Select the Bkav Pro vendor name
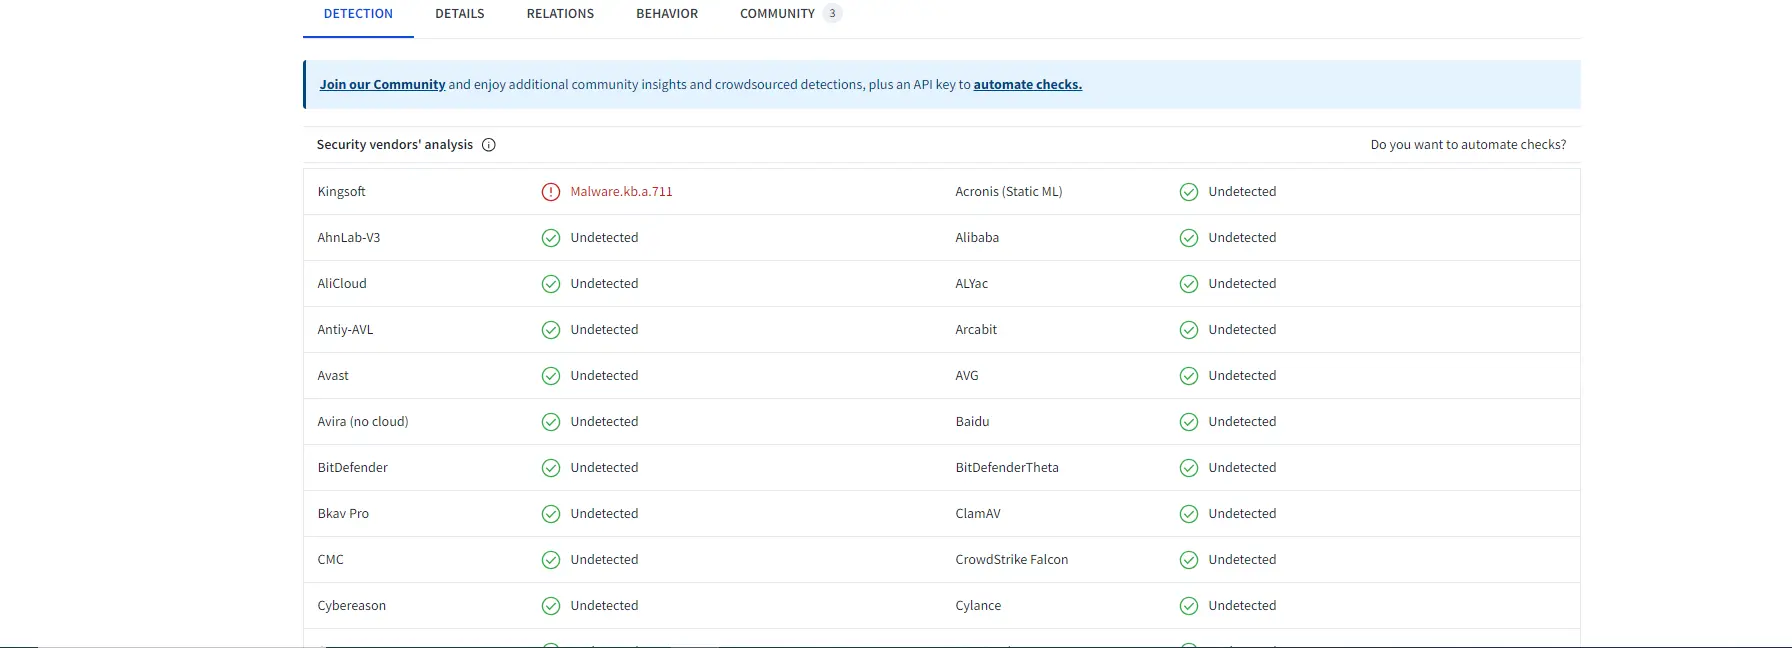 [343, 514]
